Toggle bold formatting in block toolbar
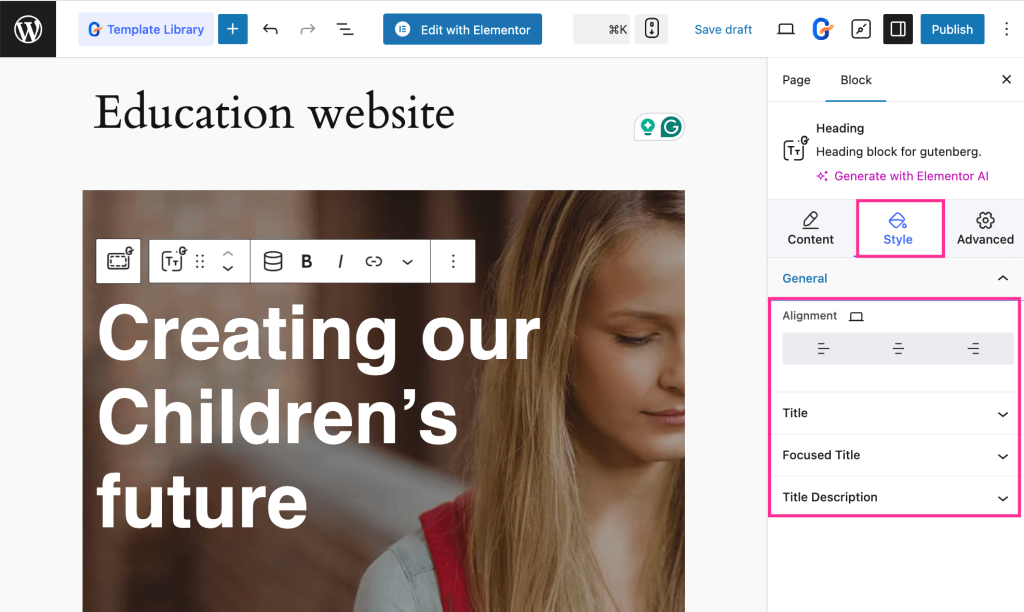This screenshot has width=1024, height=612. point(305,261)
